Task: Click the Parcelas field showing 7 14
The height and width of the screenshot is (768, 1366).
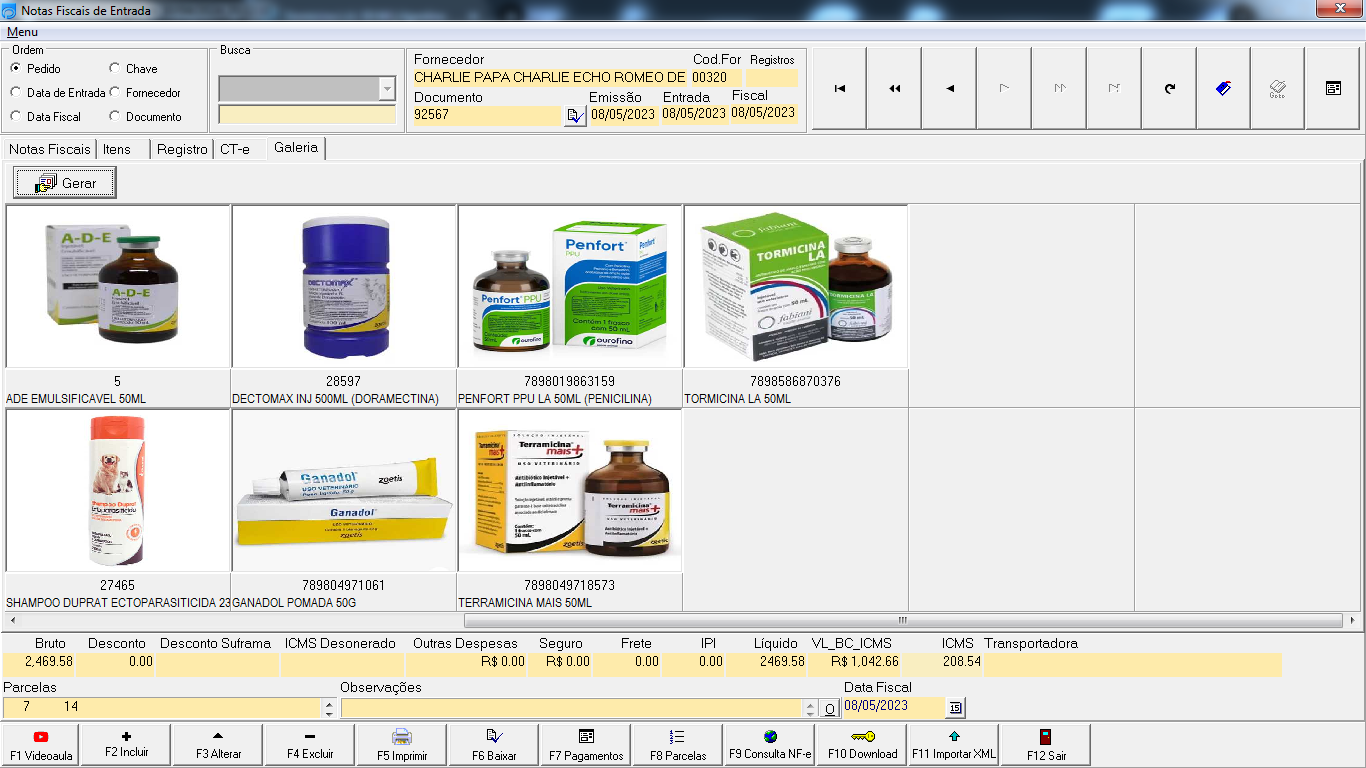Action: [163, 708]
